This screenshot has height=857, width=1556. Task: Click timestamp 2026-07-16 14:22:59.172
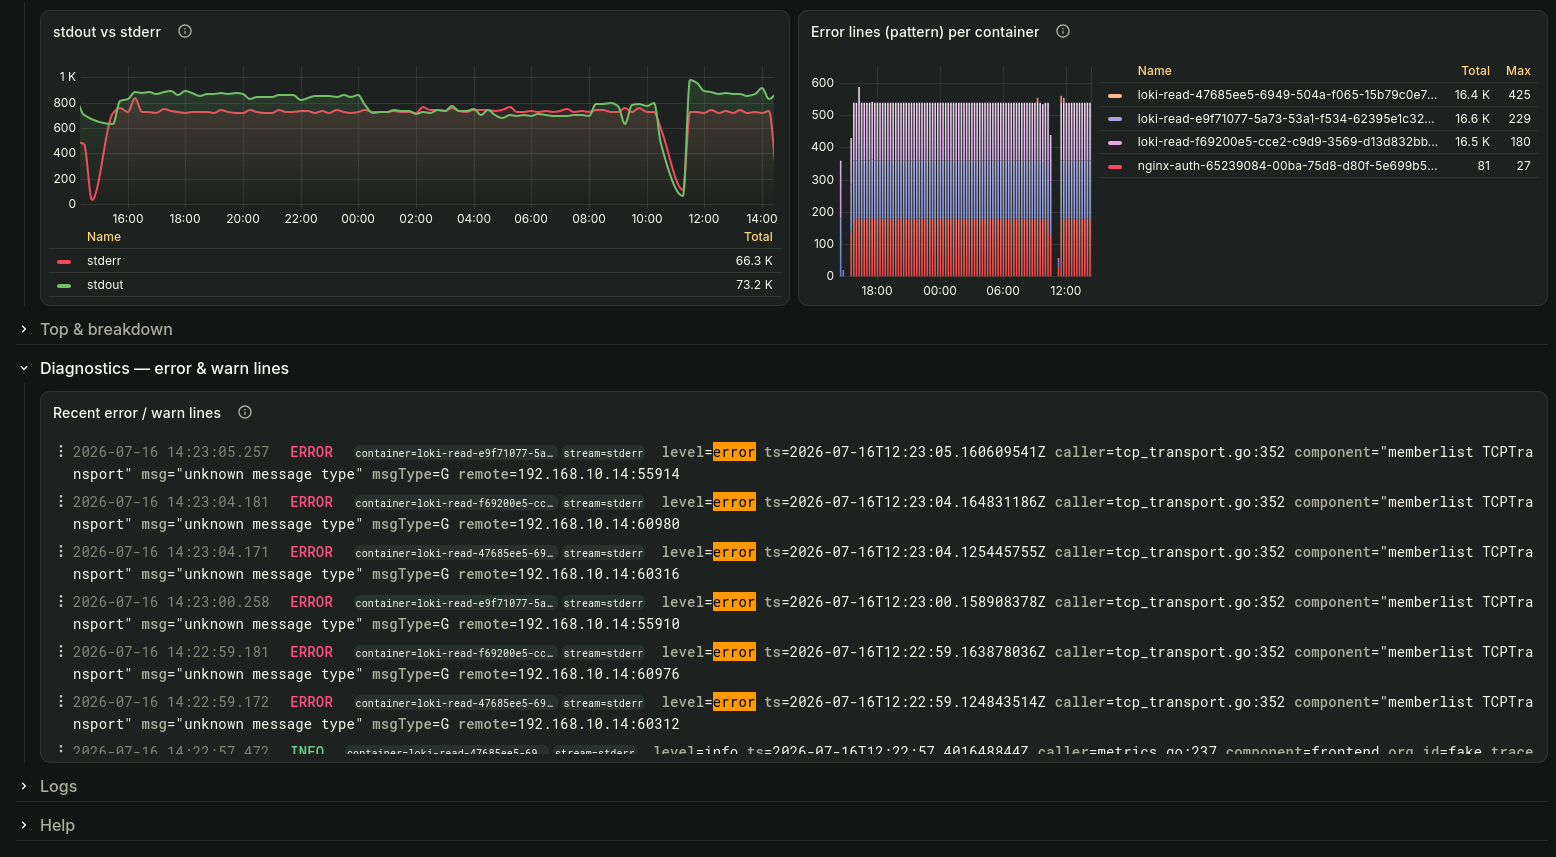(x=171, y=702)
